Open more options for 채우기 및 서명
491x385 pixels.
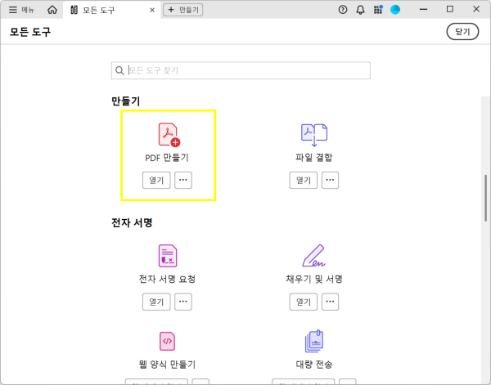pos(330,302)
